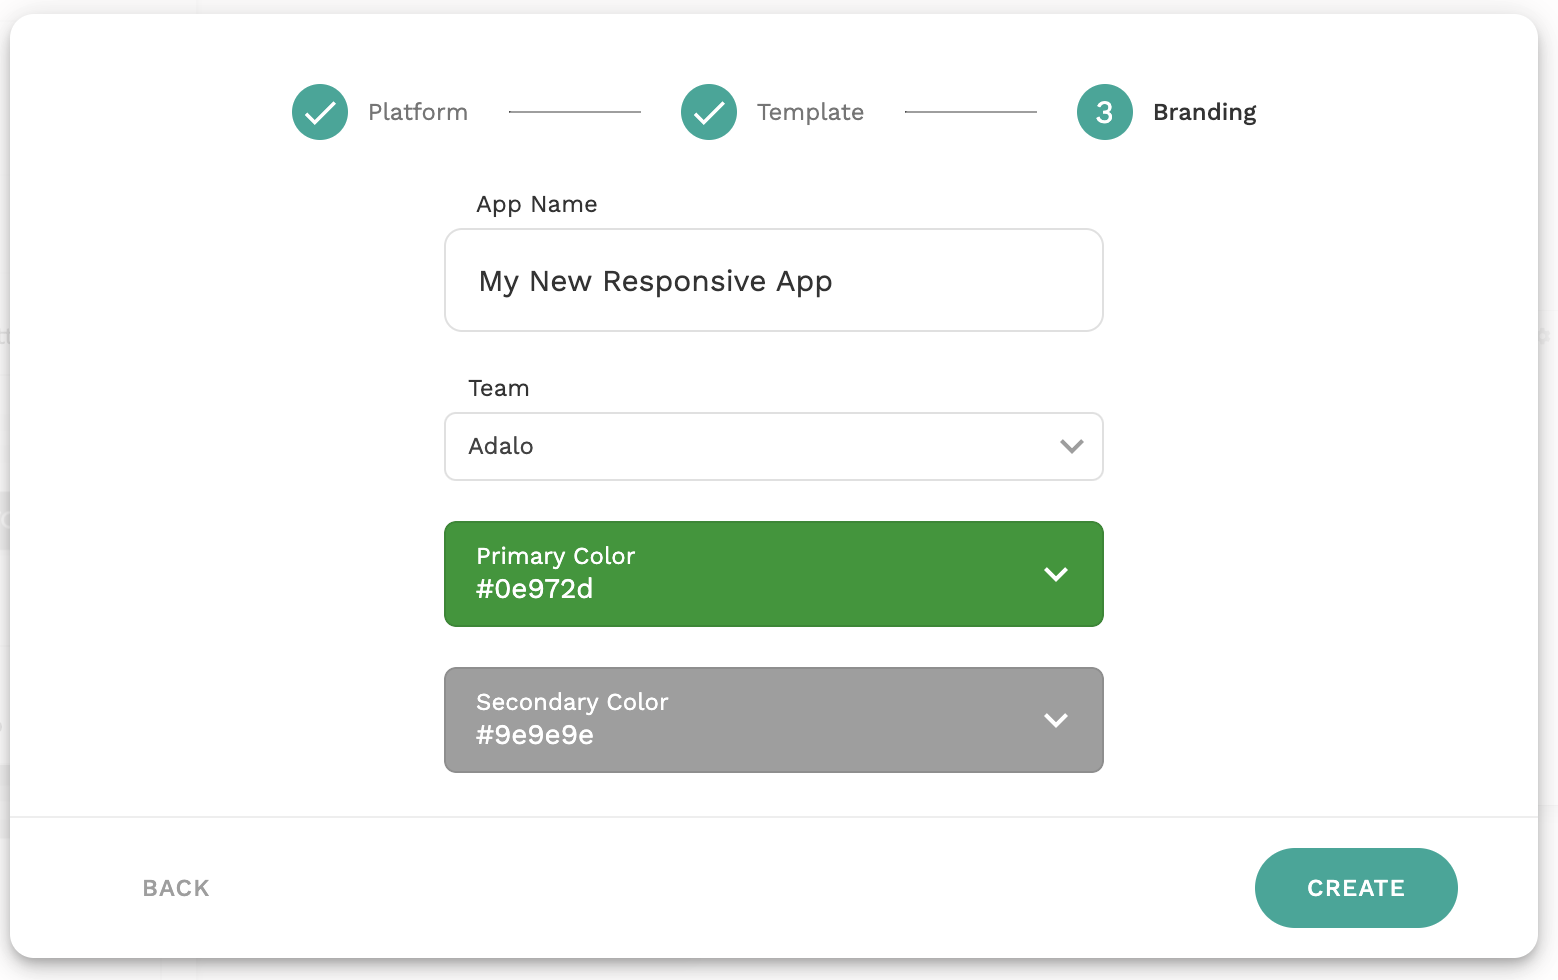Screen dimensions: 1558x980
Task: Click the Template step checkmark icon
Action: pos(709,112)
